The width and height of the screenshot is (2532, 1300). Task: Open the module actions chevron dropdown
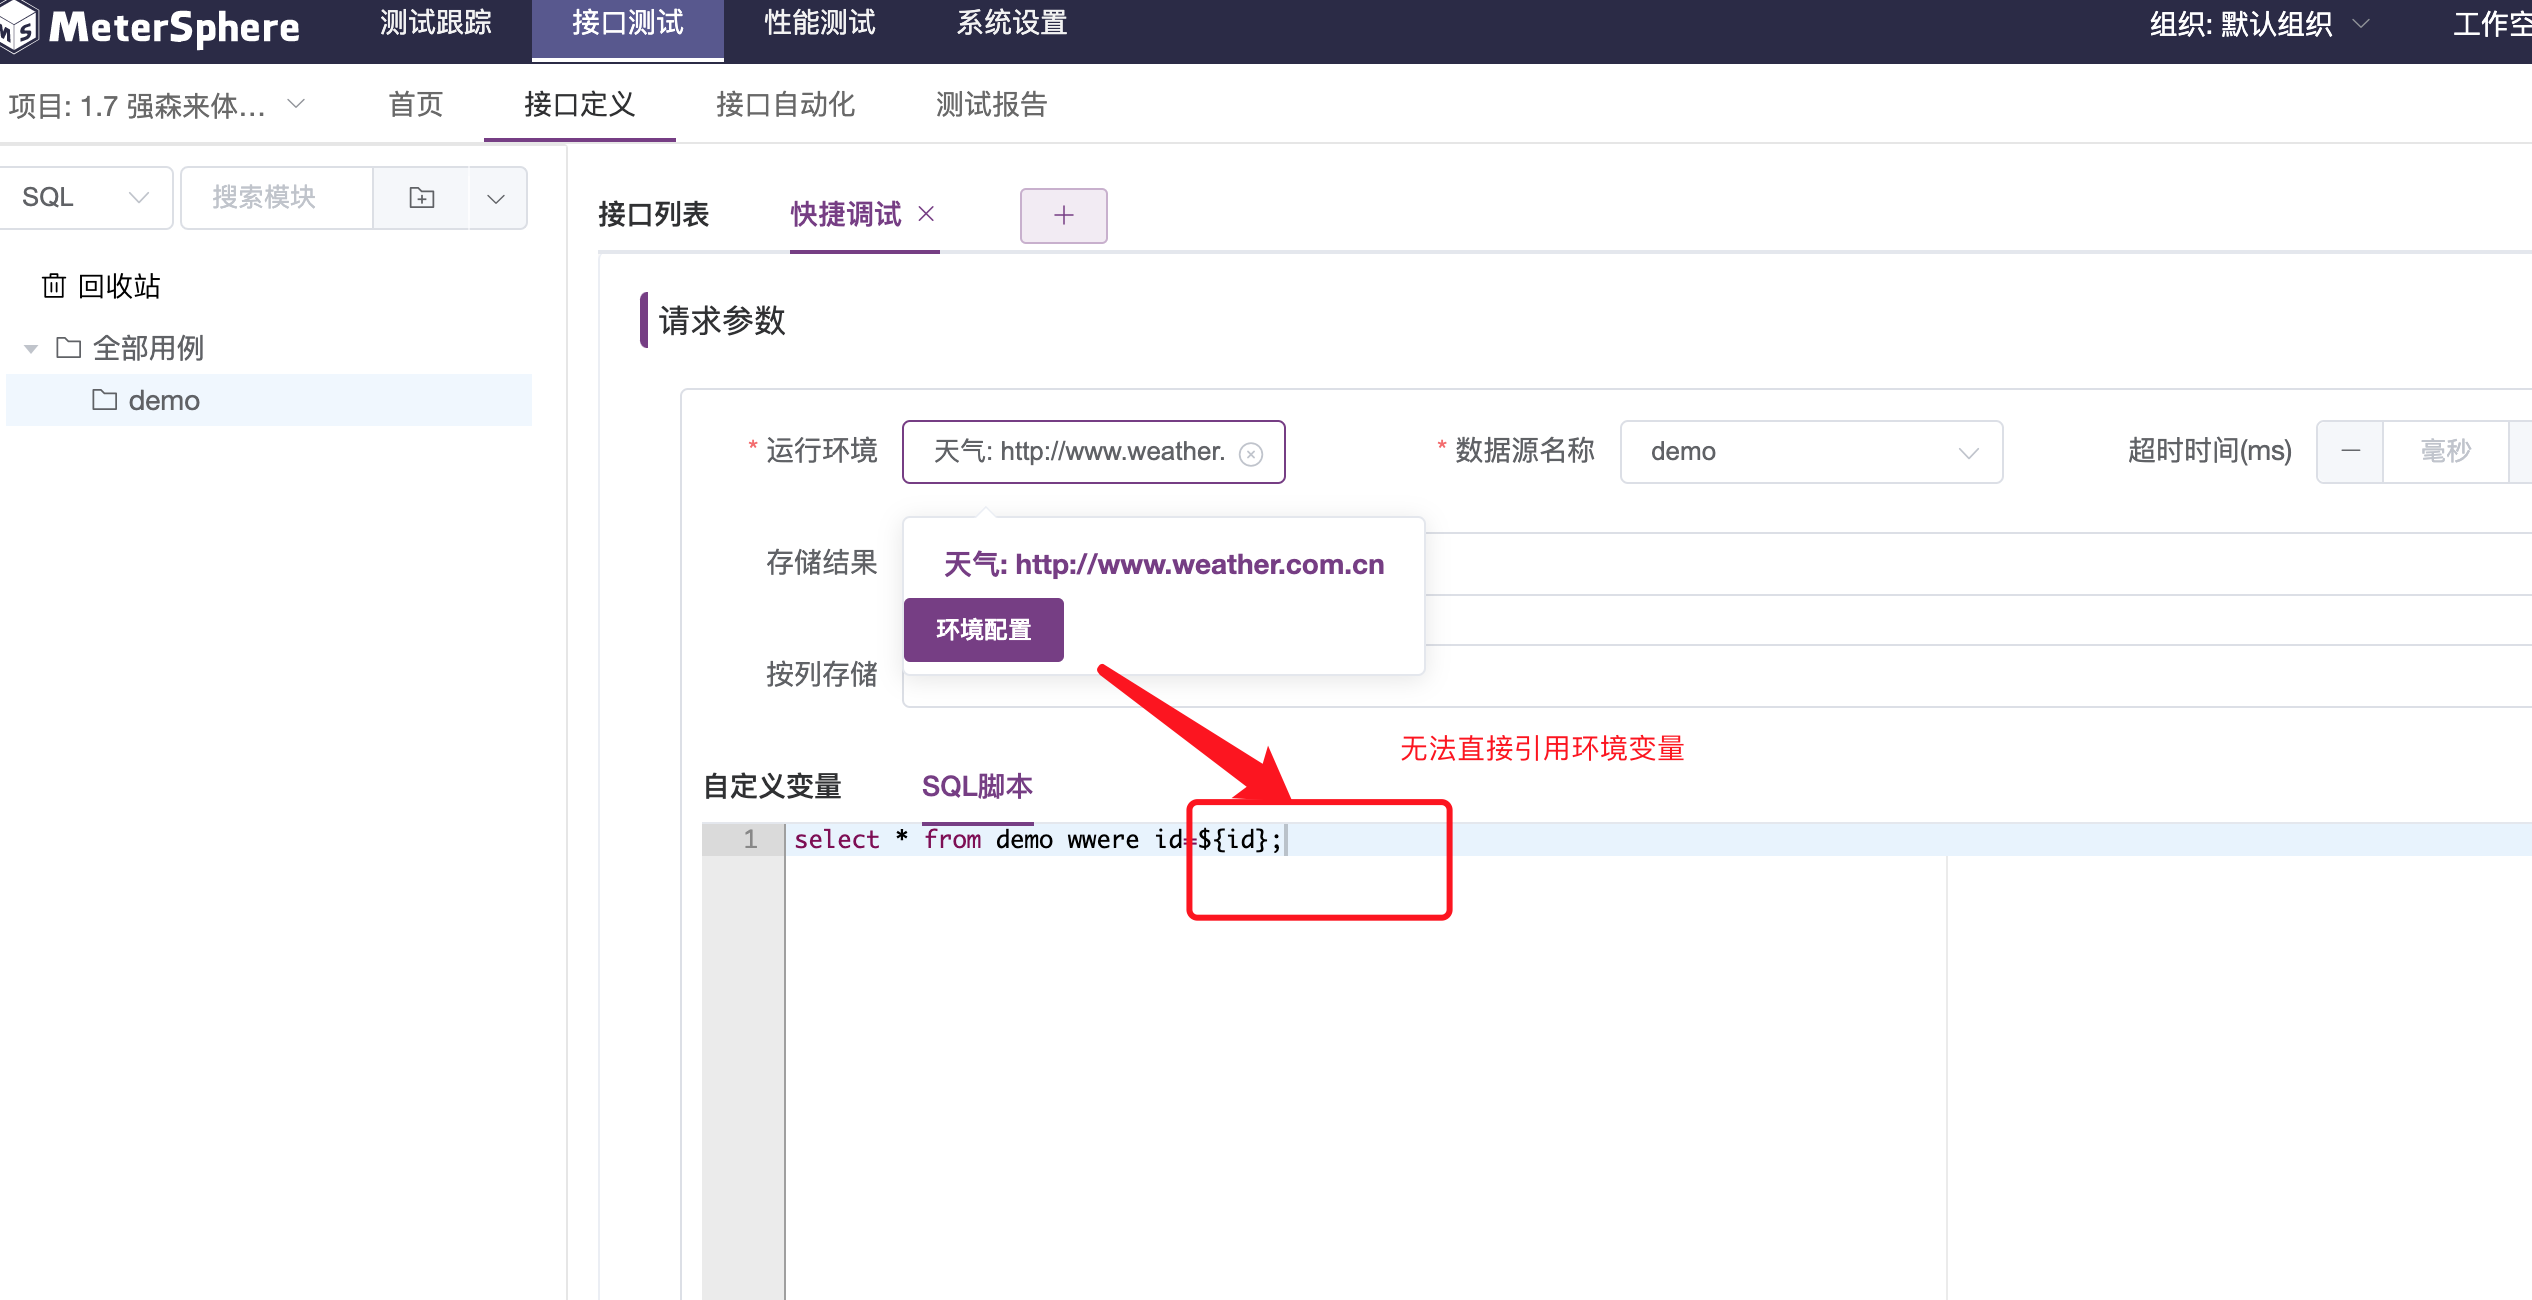496,197
